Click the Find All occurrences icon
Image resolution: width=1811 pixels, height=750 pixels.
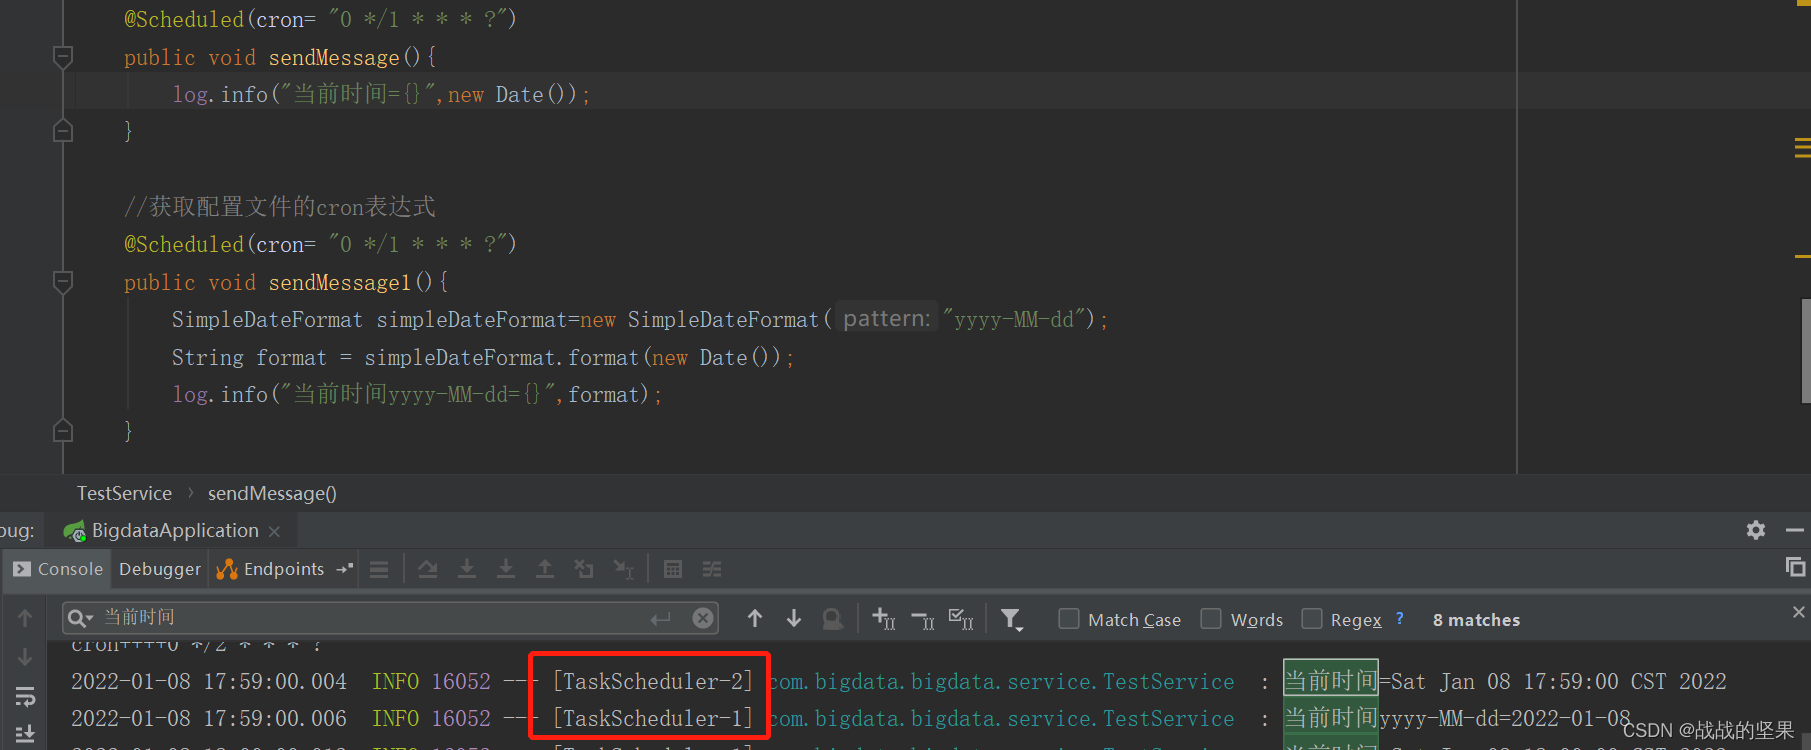pyautogui.click(x=833, y=619)
